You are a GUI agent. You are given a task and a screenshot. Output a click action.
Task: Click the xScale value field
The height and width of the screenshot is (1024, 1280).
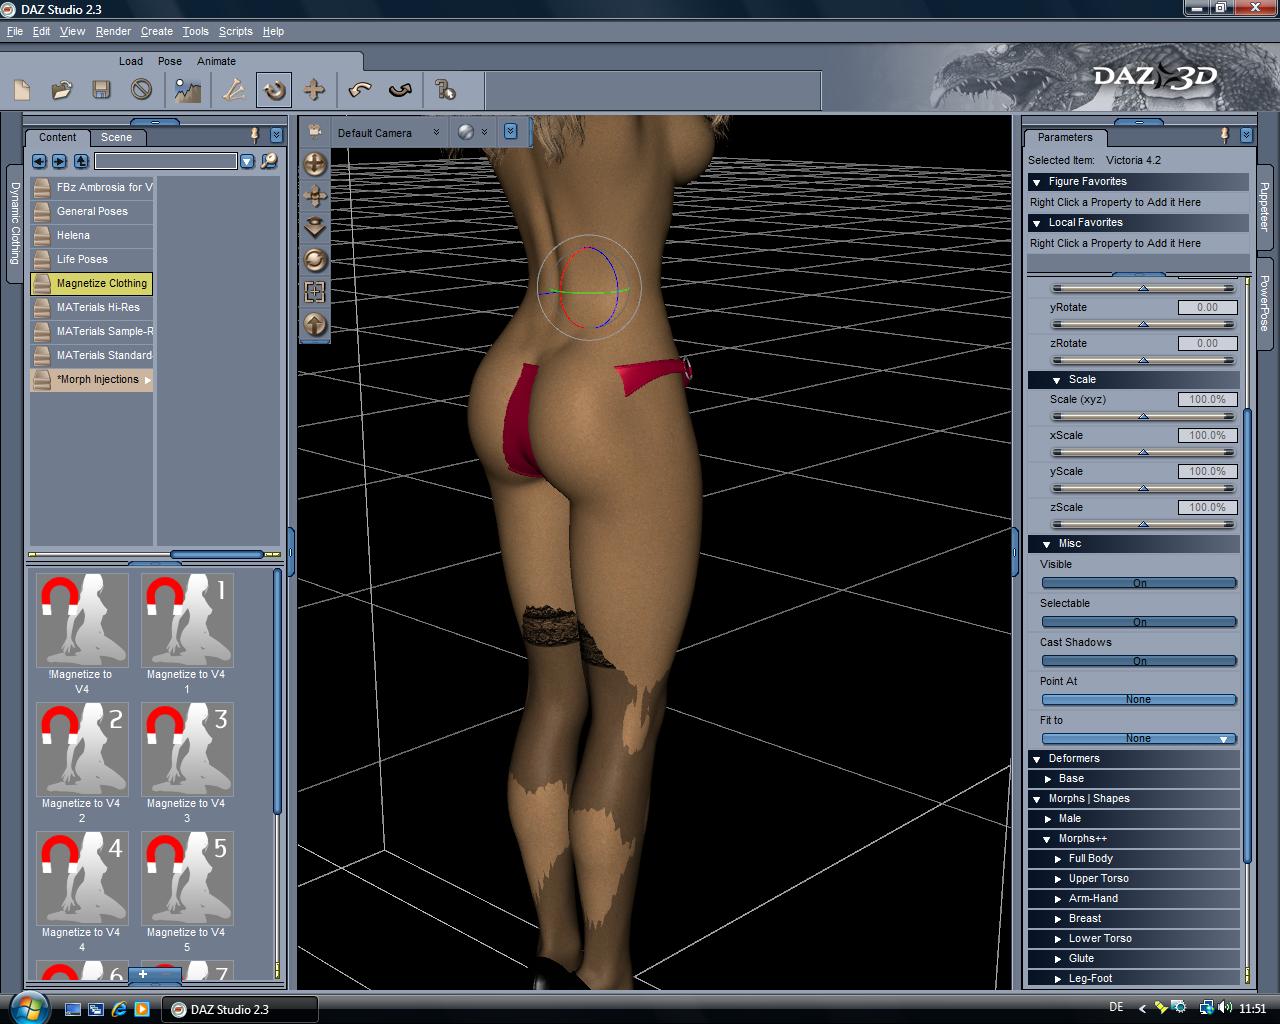pos(1207,436)
